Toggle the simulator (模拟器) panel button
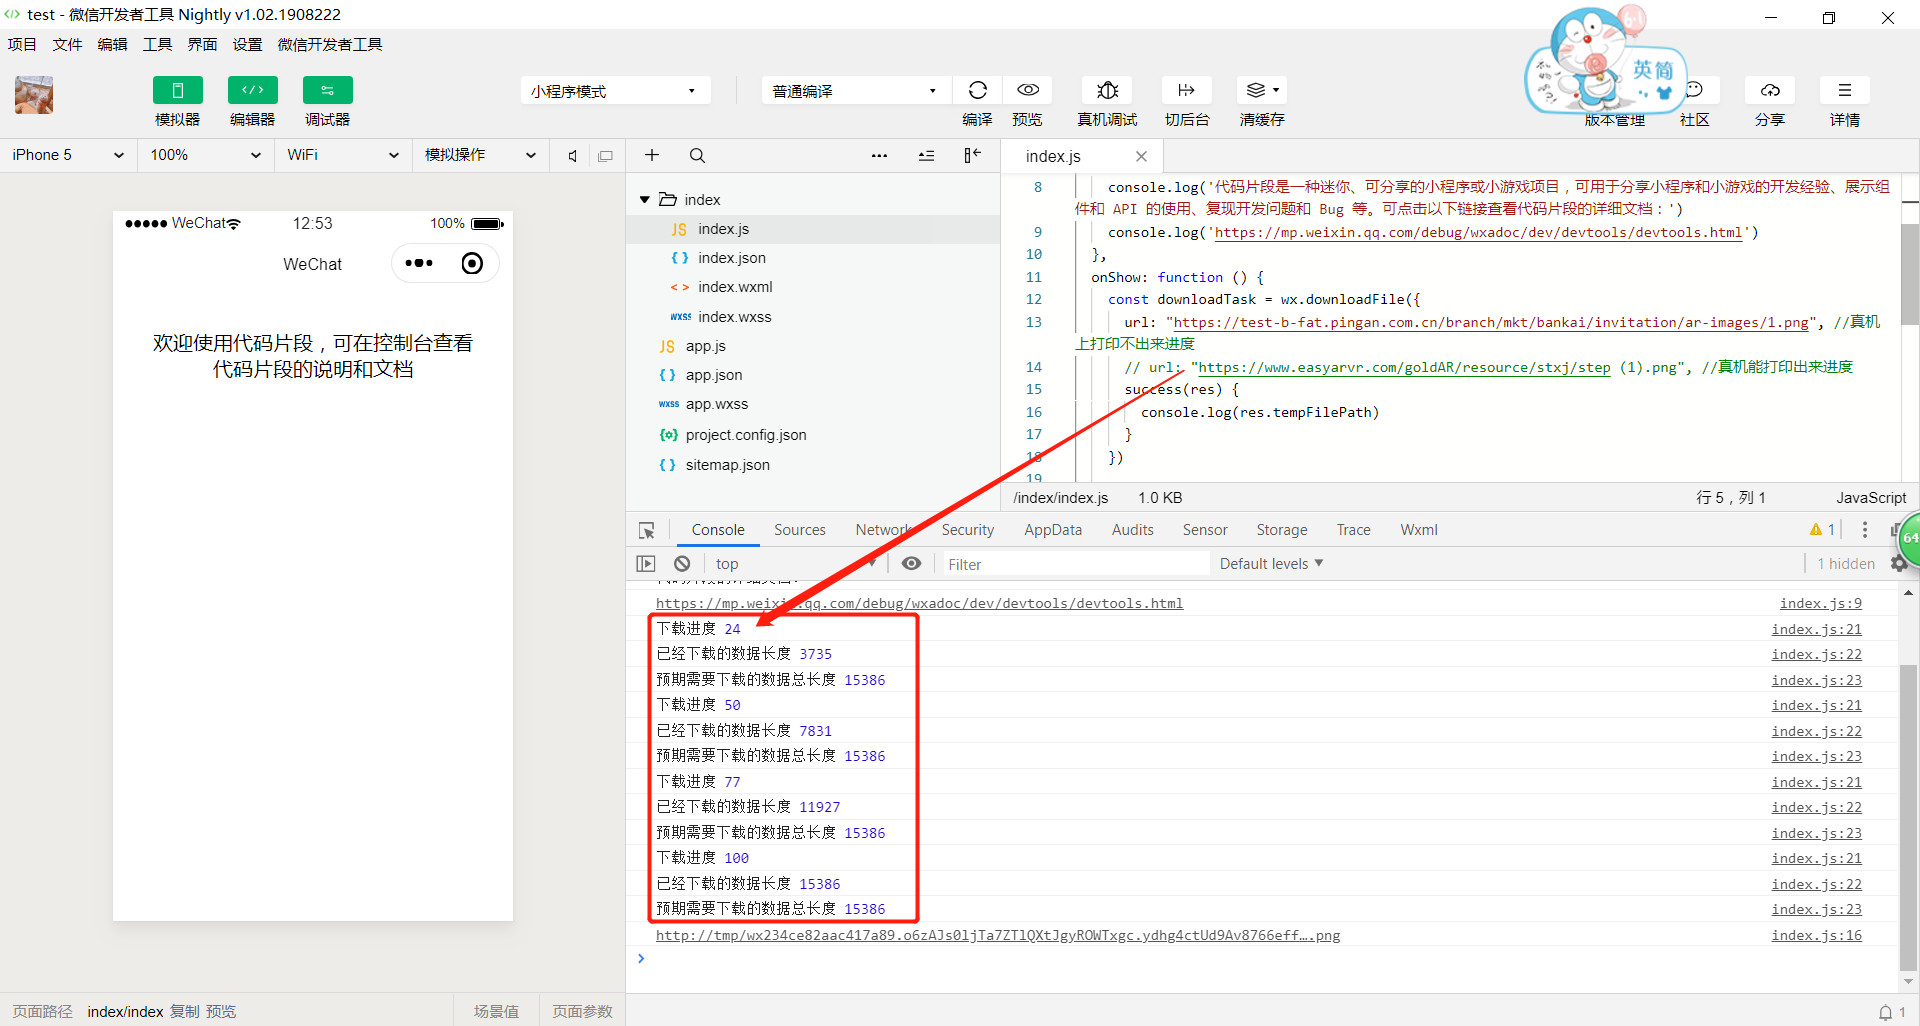Screen dimensions: 1920x1026 tap(177, 90)
